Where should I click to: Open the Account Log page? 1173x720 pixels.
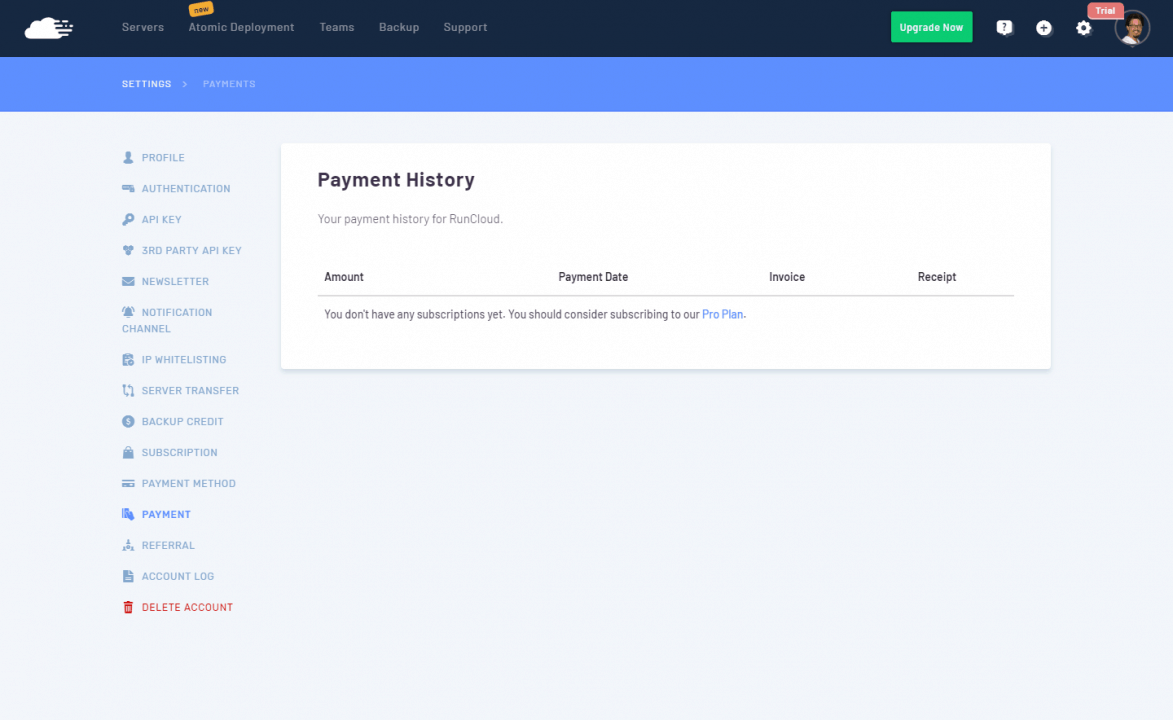click(x=177, y=576)
